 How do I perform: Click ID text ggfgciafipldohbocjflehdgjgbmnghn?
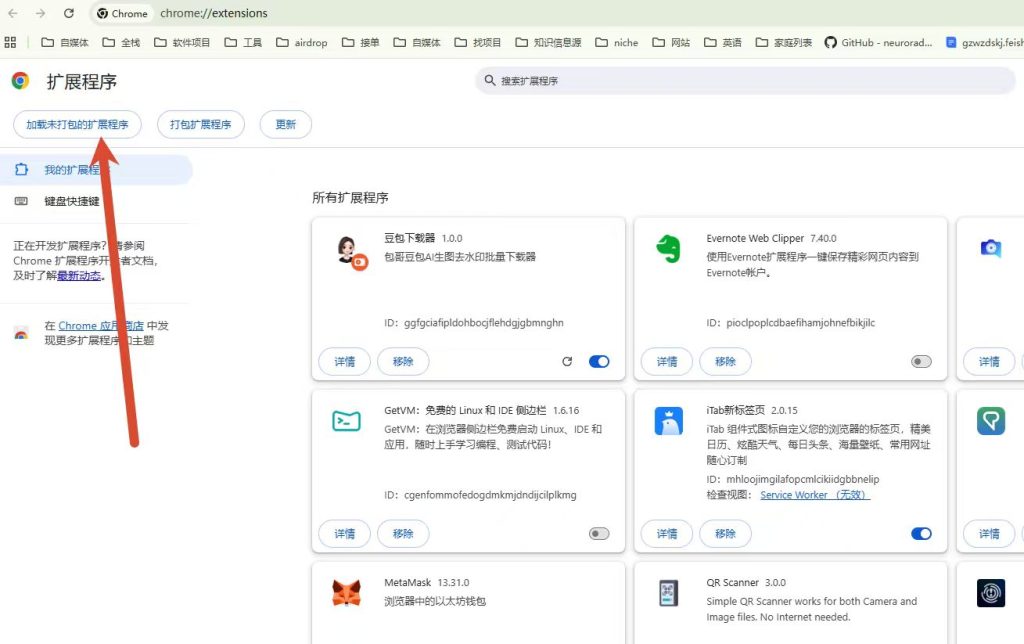point(484,323)
